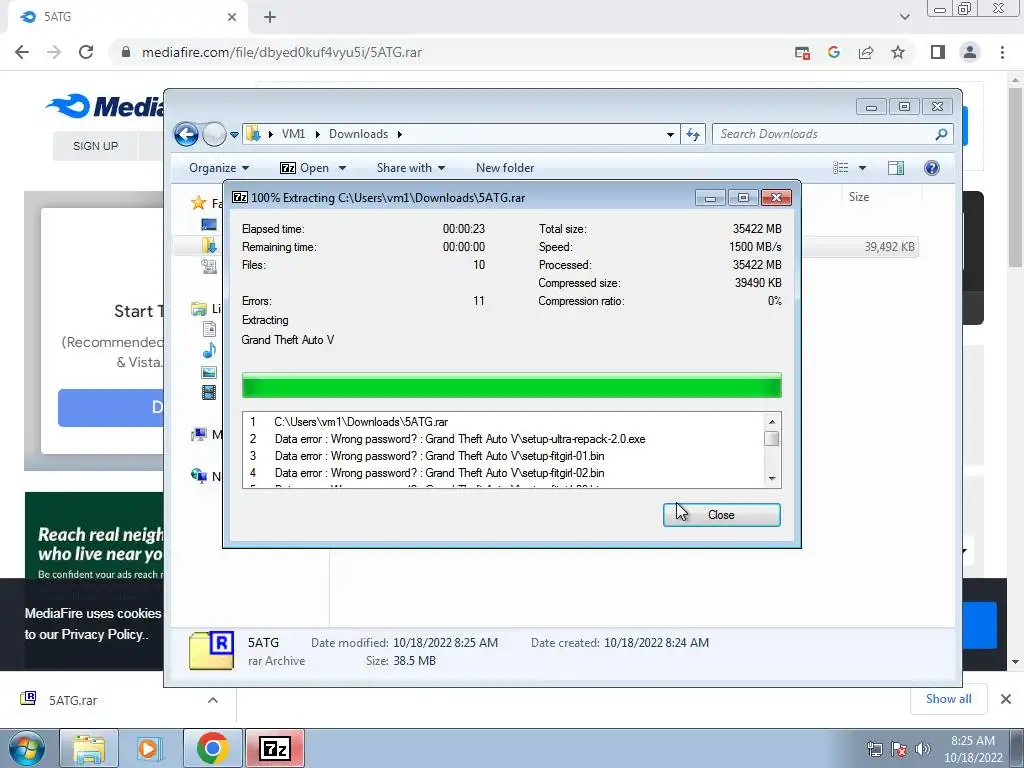Change view icon in Explorer
This screenshot has height=768, width=1024.
point(840,168)
